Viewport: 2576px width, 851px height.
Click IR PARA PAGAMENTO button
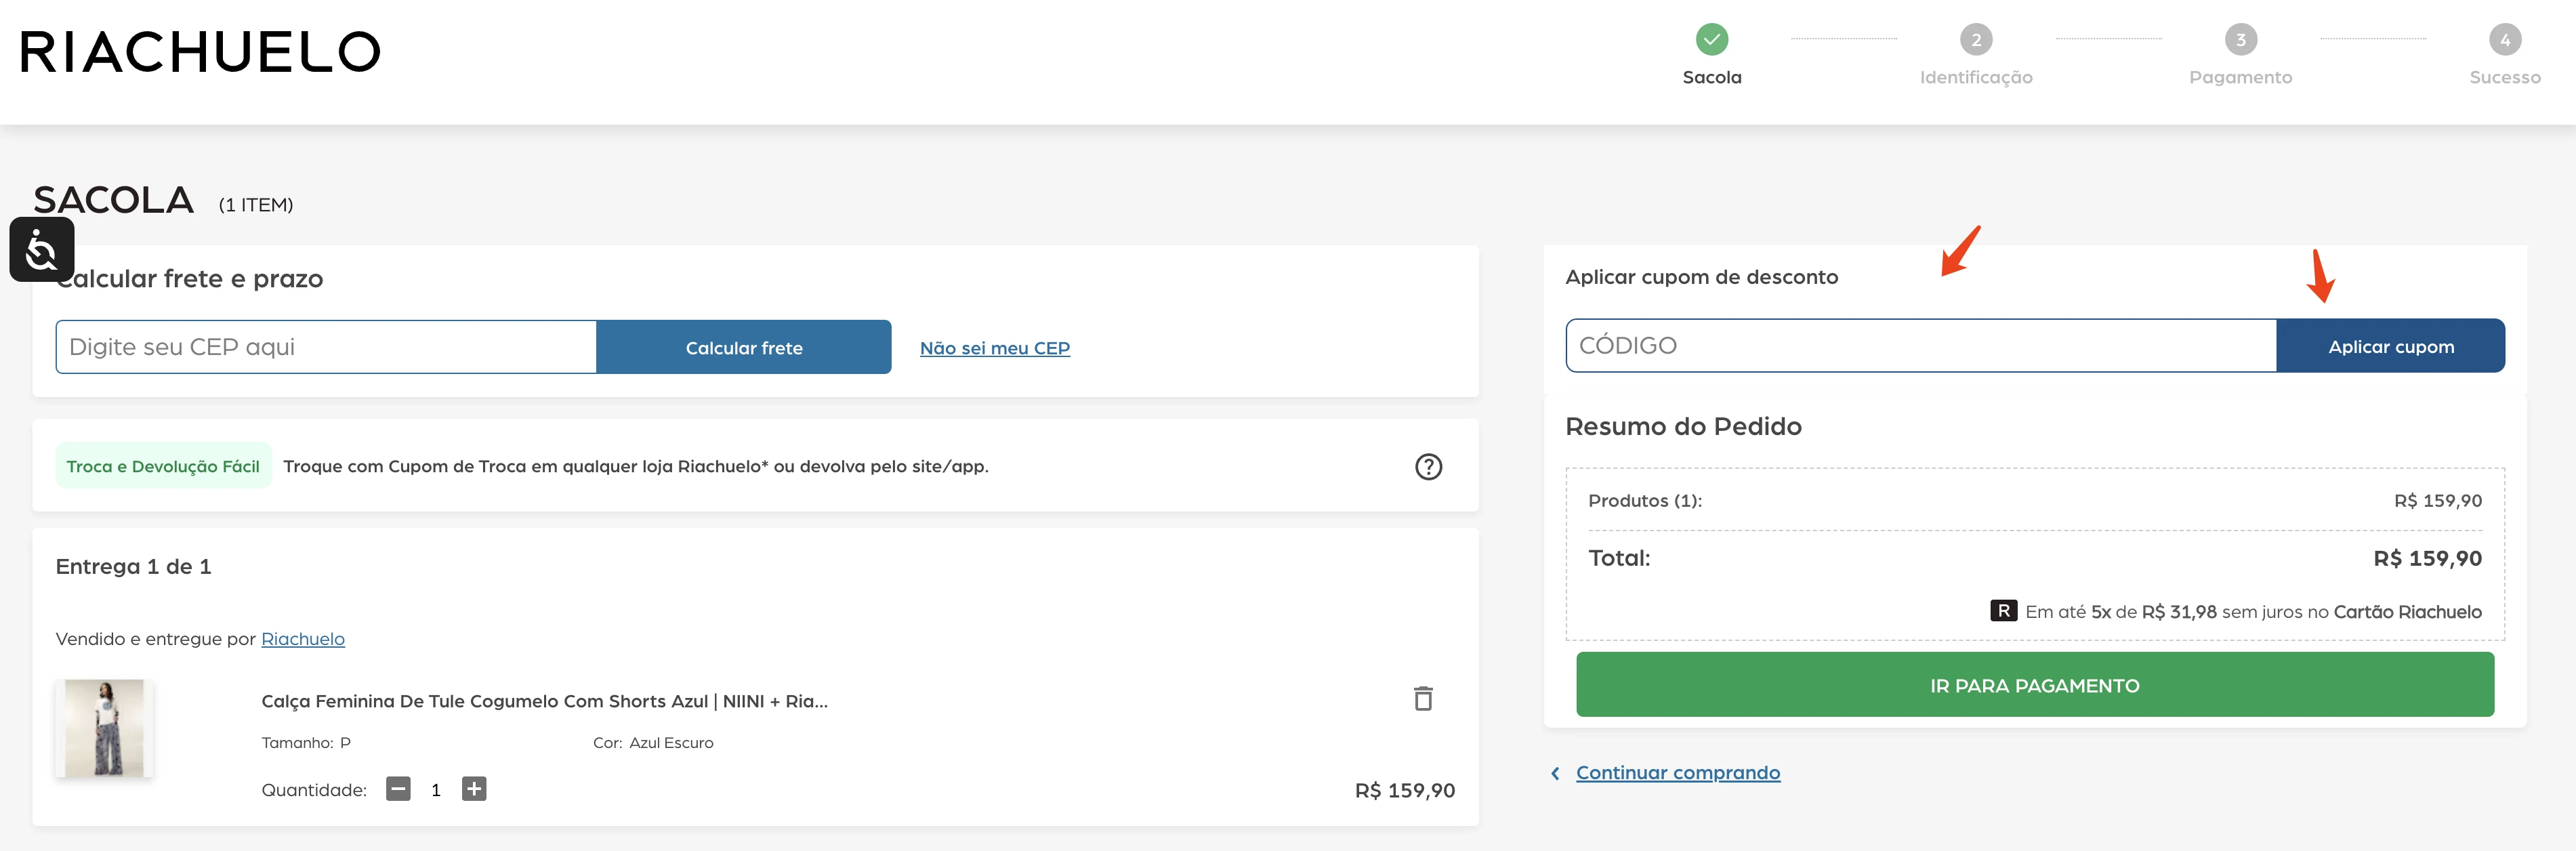(2035, 685)
